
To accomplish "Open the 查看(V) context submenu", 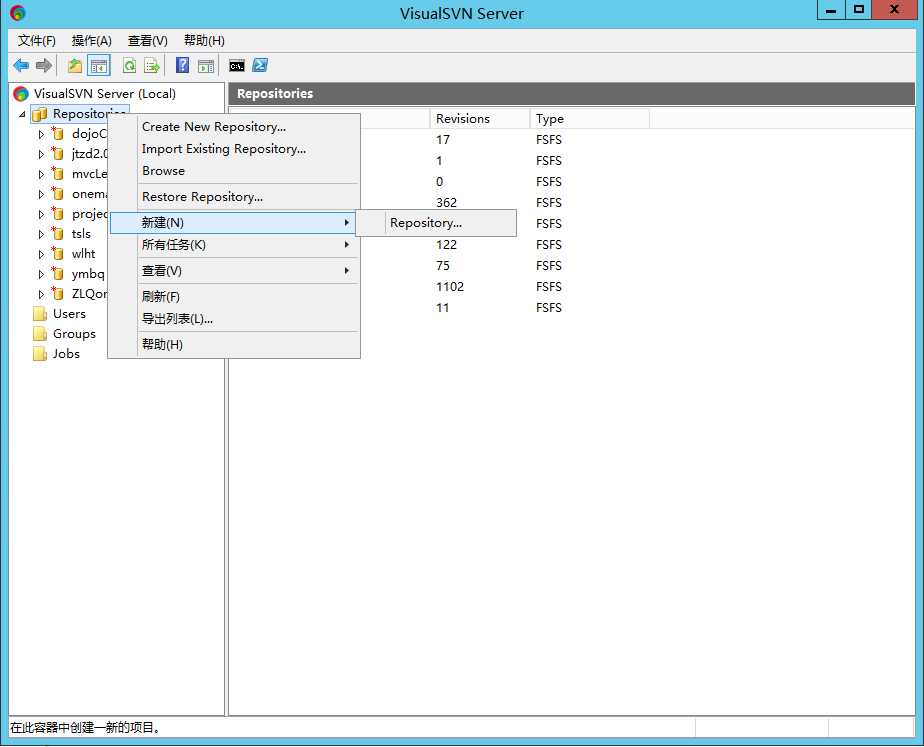I will (x=234, y=271).
